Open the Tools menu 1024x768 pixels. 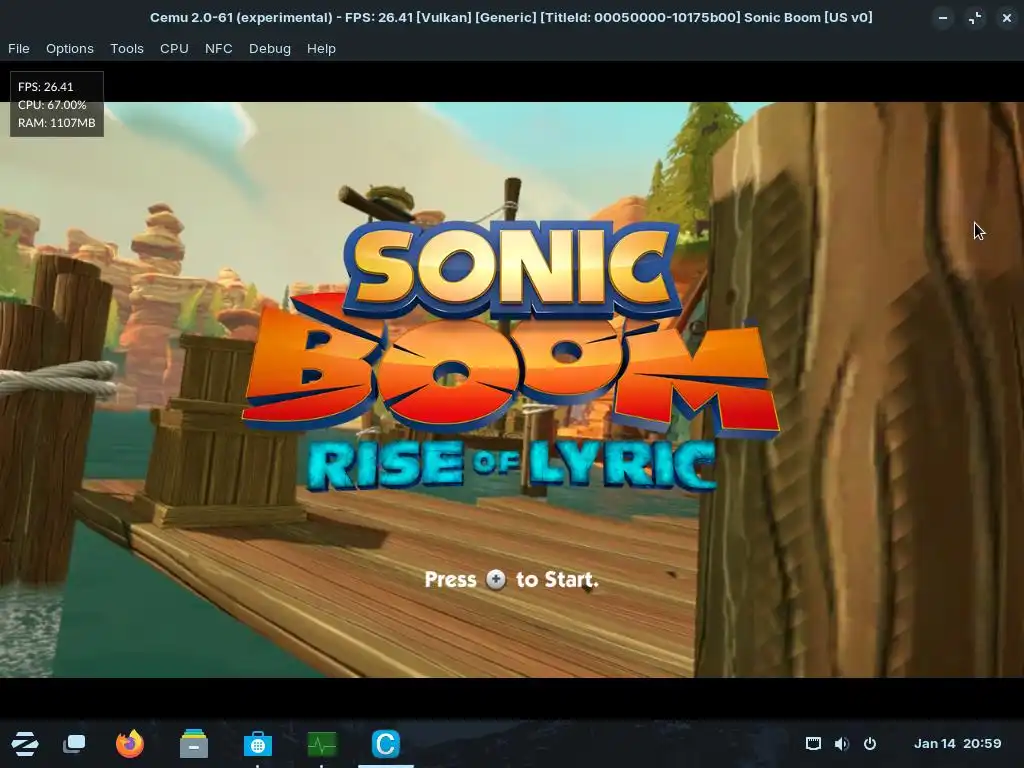pyautogui.click(x=127, y=48)
